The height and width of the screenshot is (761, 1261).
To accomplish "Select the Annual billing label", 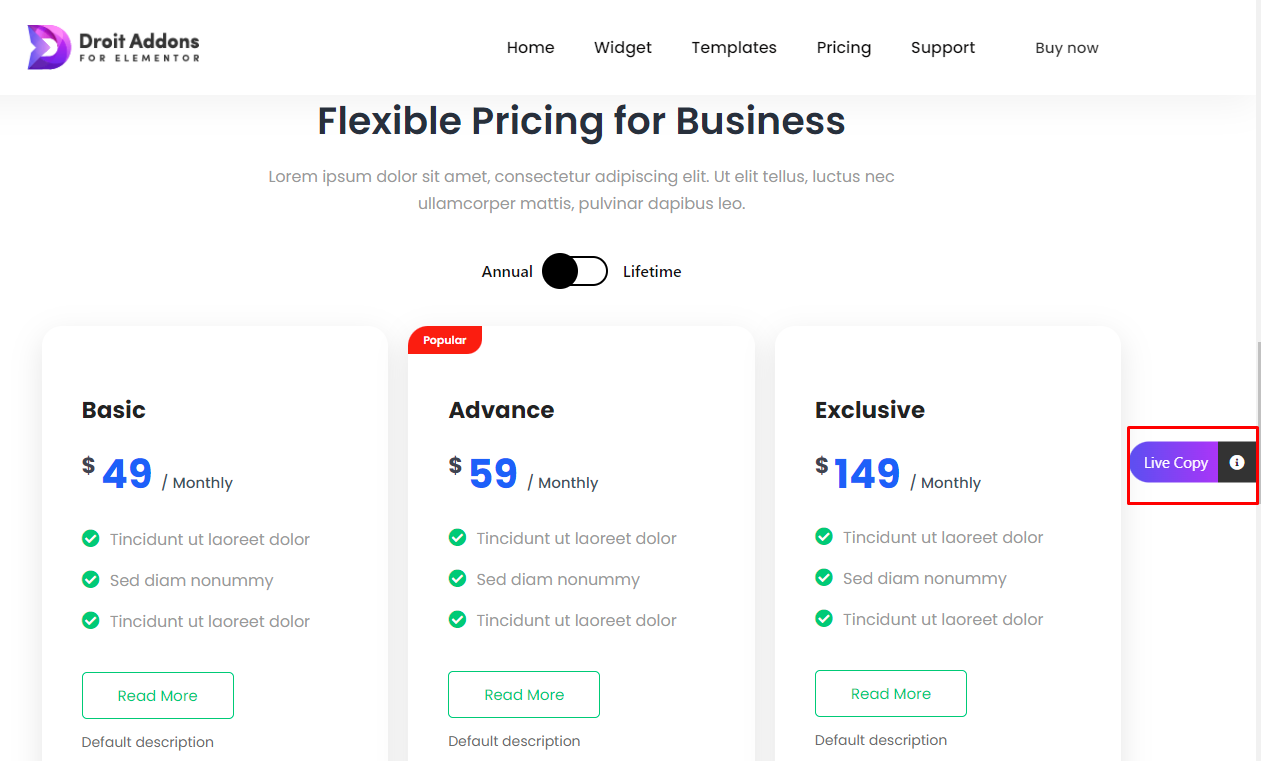I will (x=507, y=272).
